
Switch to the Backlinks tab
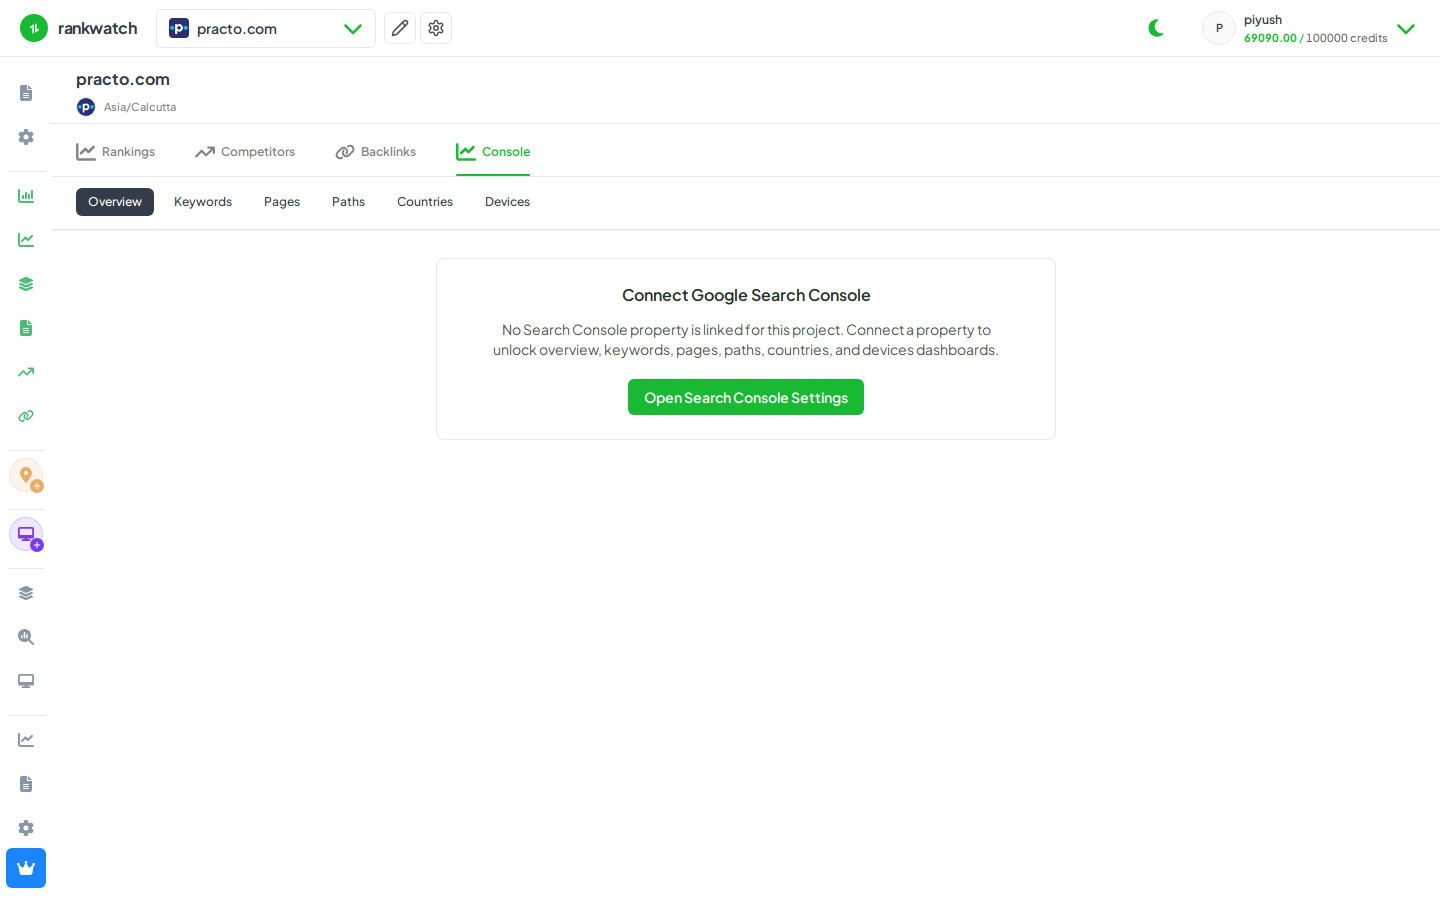point(376,152)
